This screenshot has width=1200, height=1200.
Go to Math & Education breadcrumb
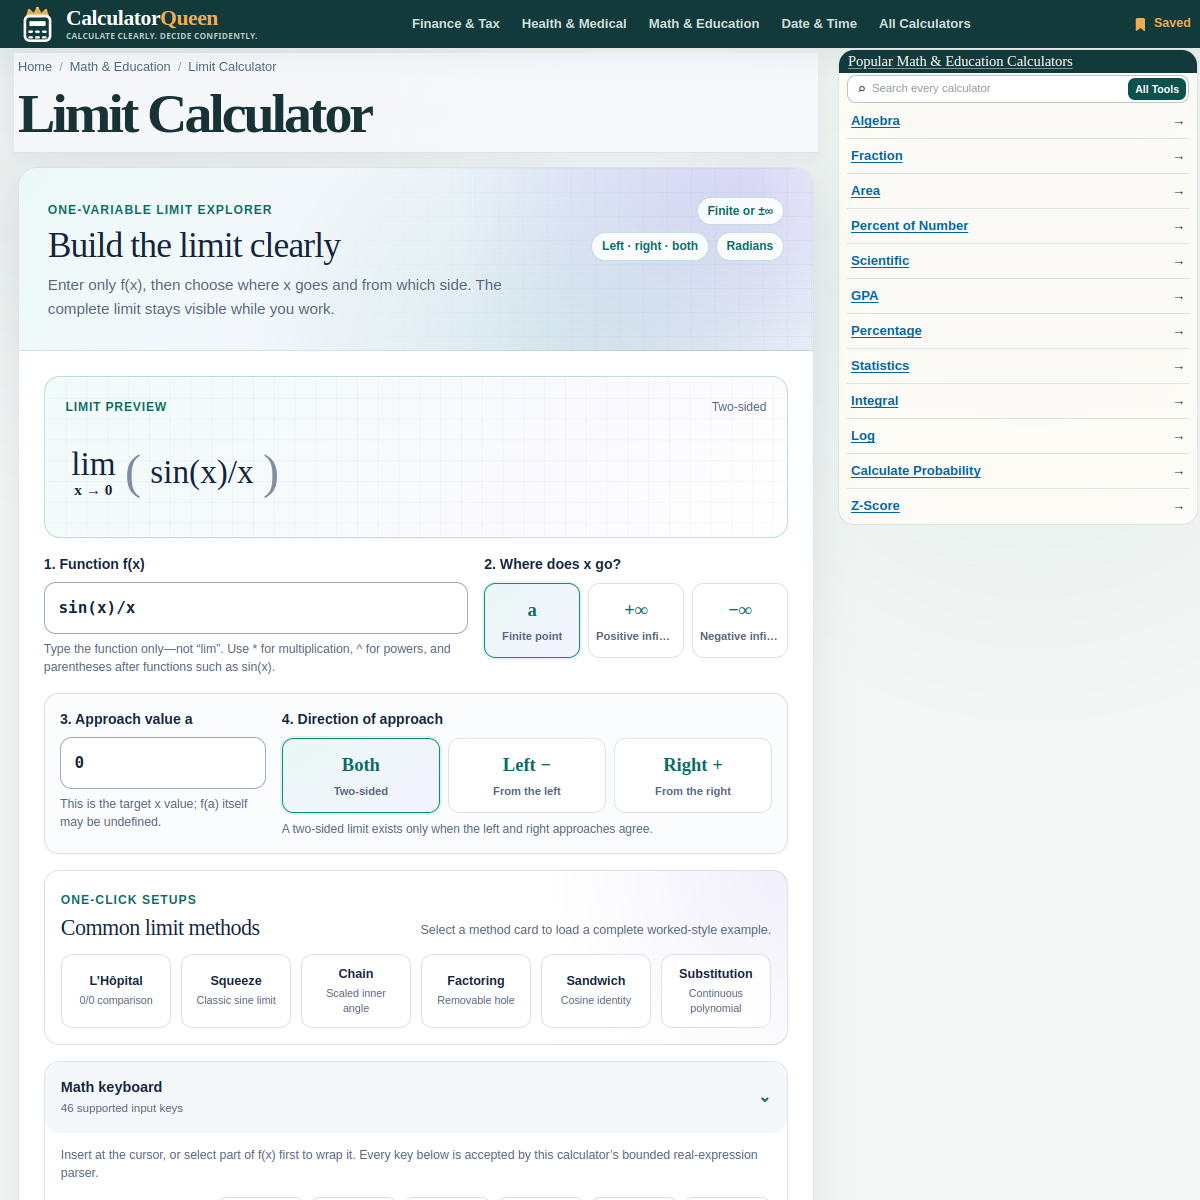[x=120, y=67]
